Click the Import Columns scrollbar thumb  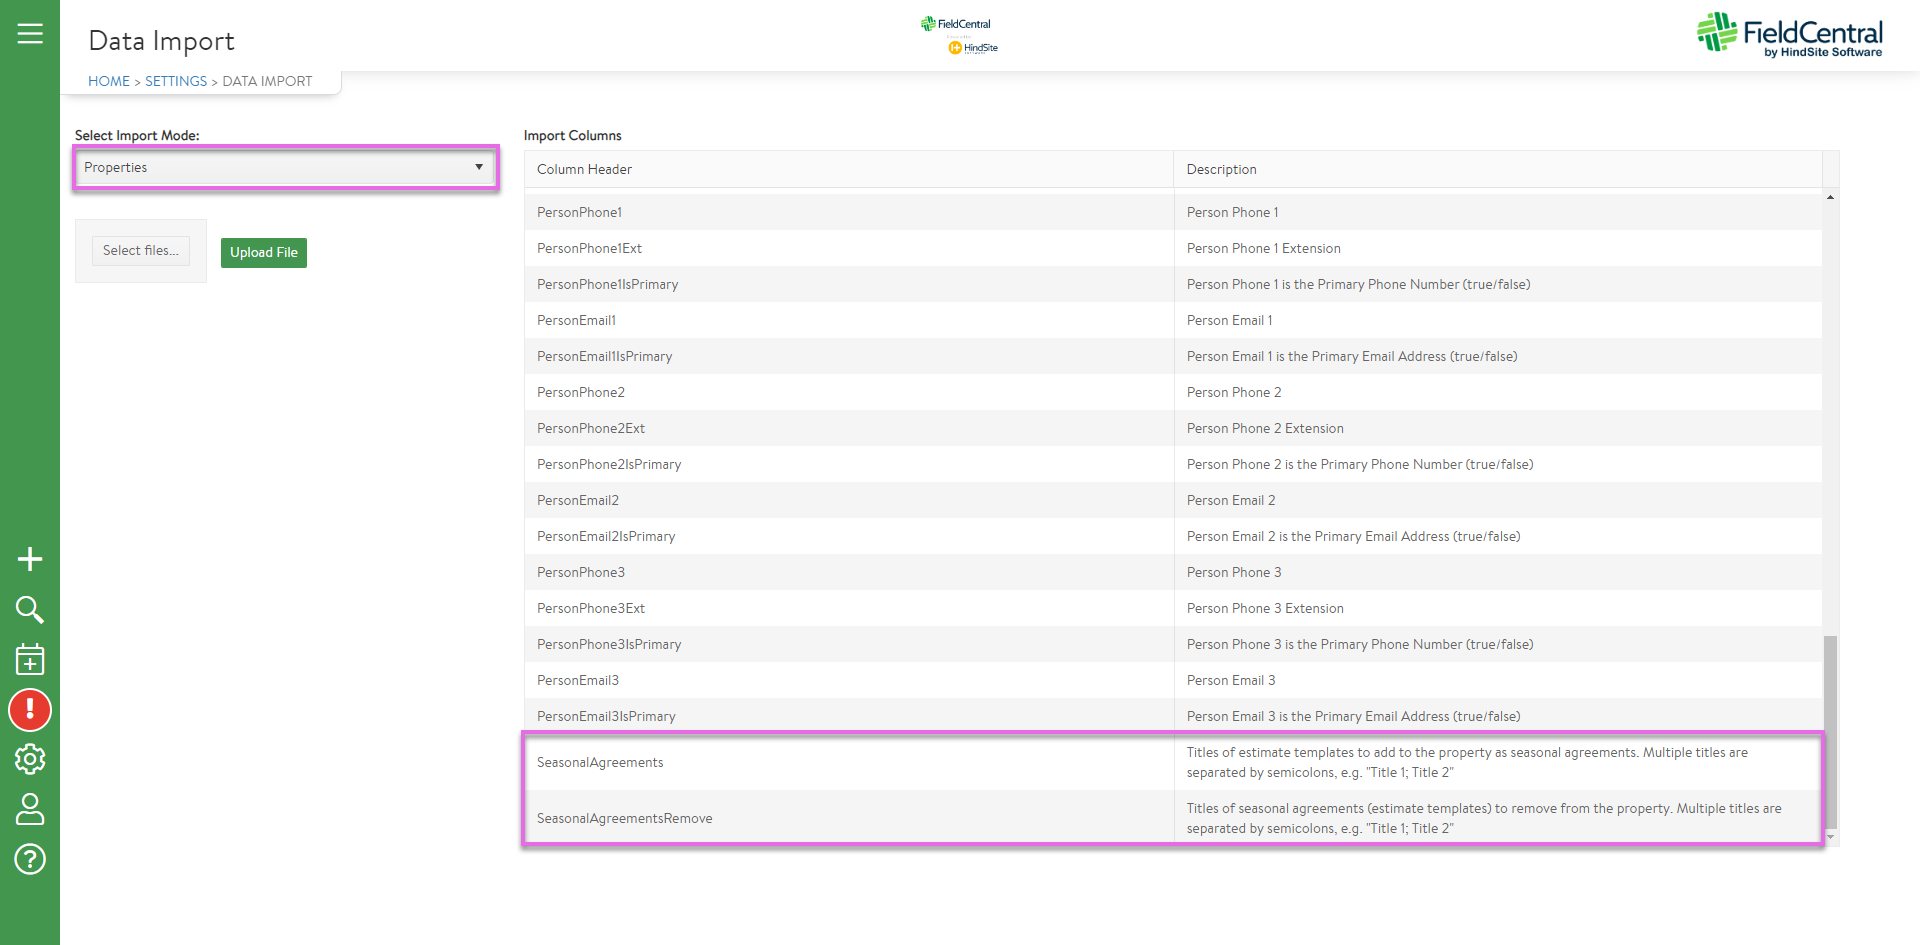1830,732
